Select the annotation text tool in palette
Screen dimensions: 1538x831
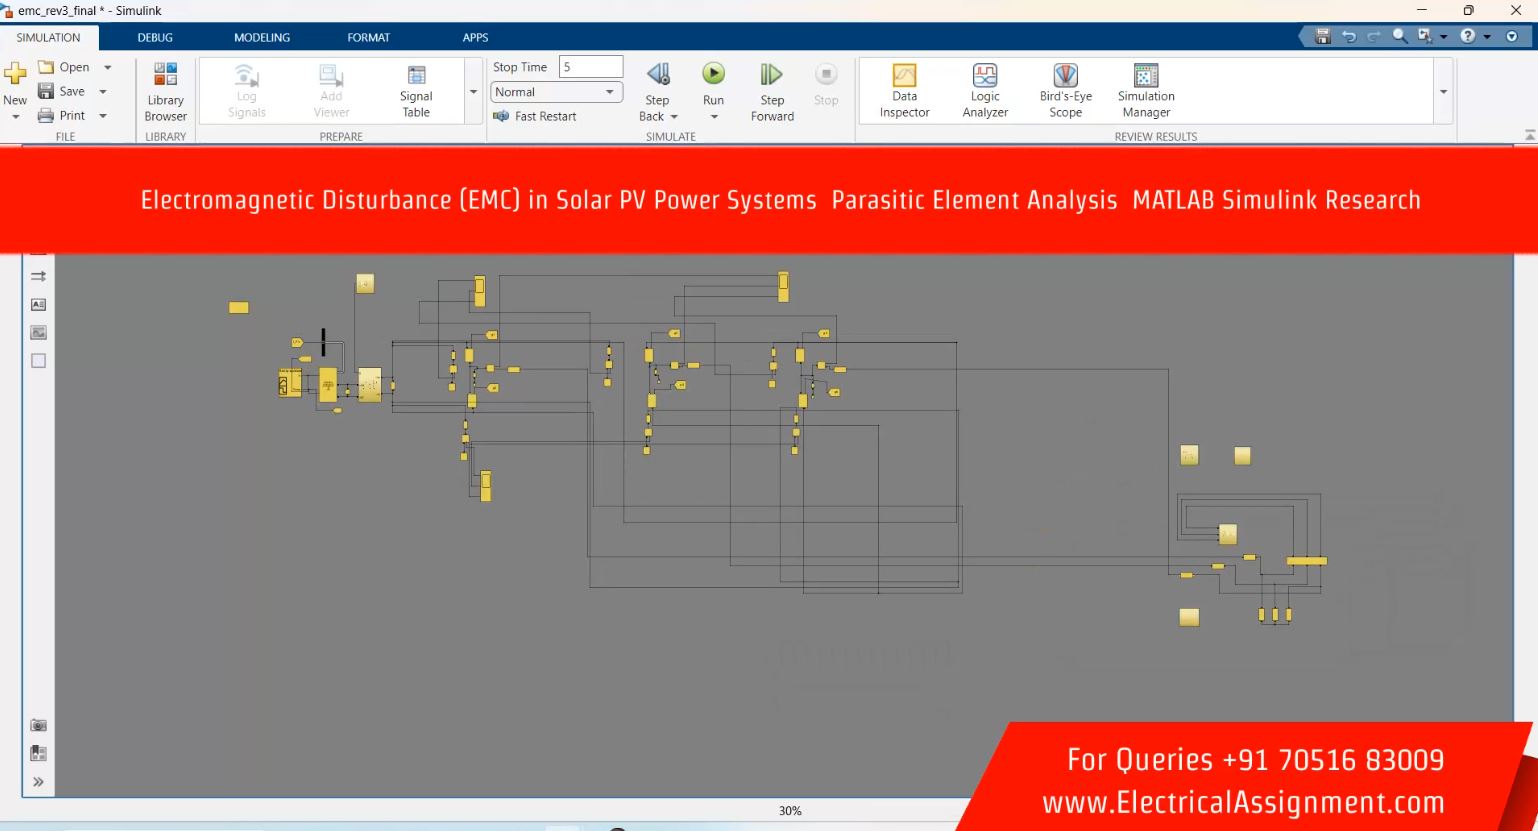[38, 304]
